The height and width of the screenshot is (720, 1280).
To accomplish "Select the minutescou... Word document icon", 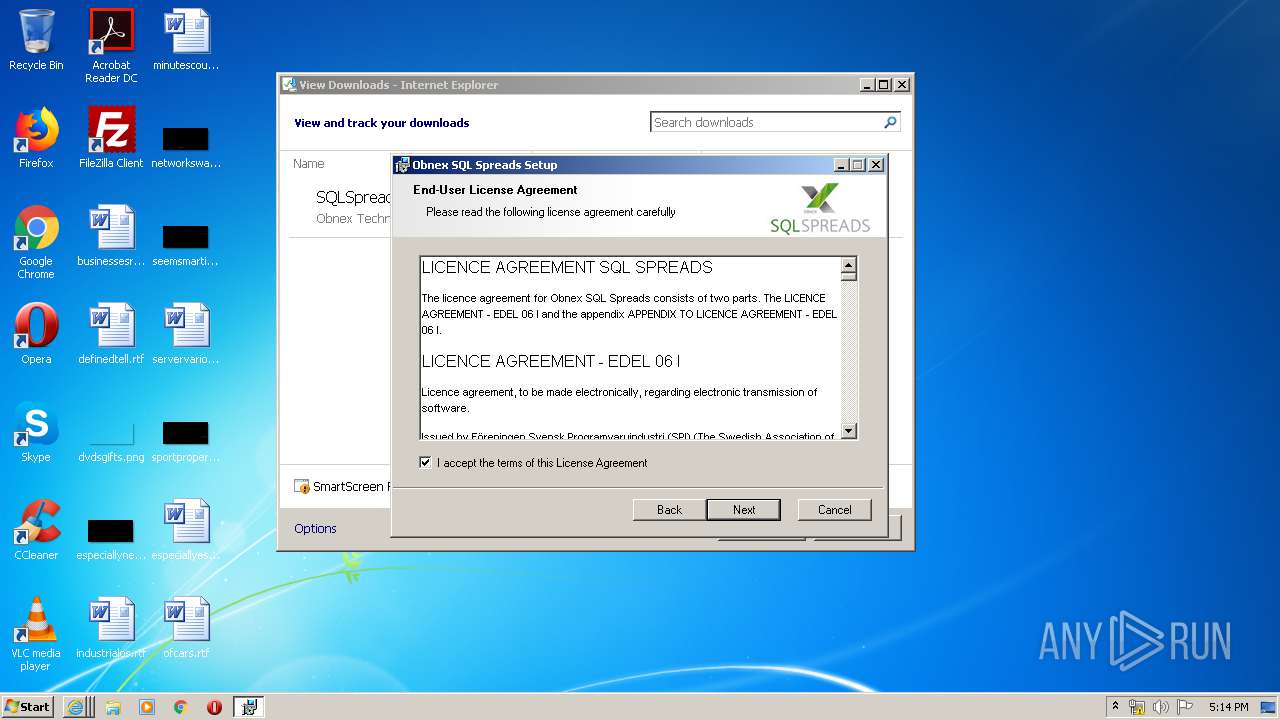I will (186, 40).
